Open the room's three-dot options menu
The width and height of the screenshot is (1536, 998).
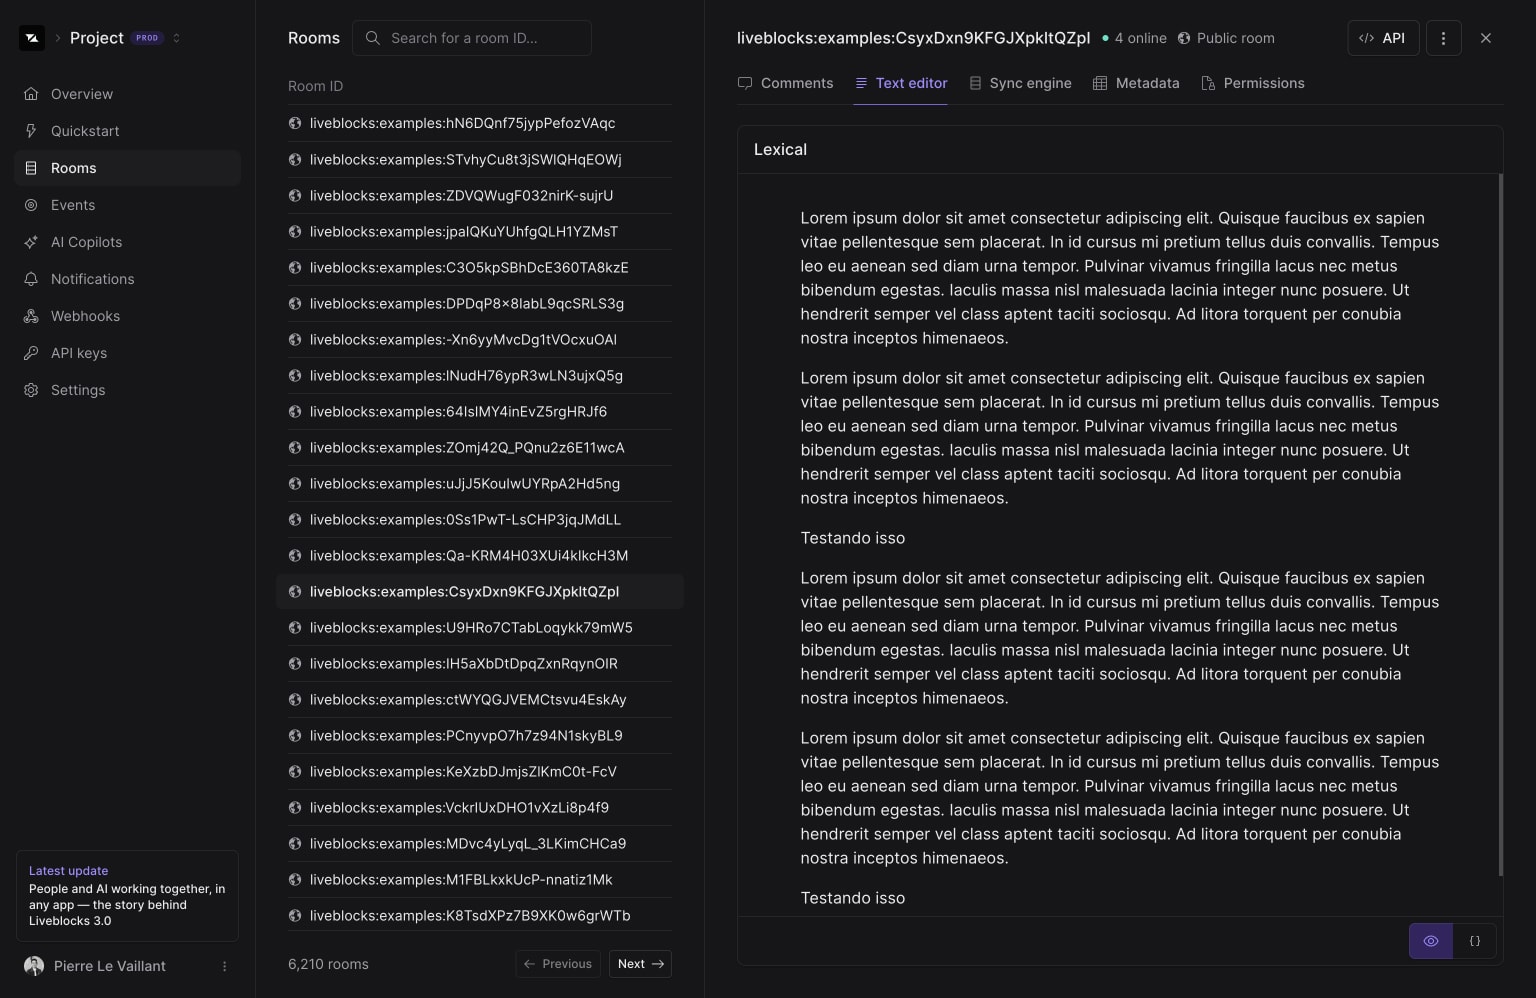coord(1442,38)
